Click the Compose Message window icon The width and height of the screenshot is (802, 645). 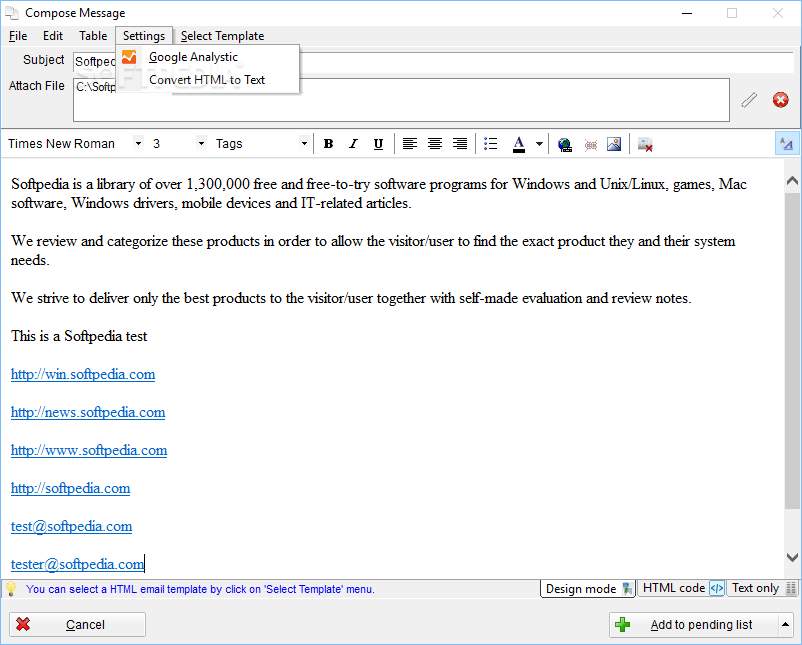tap(12, 13)
